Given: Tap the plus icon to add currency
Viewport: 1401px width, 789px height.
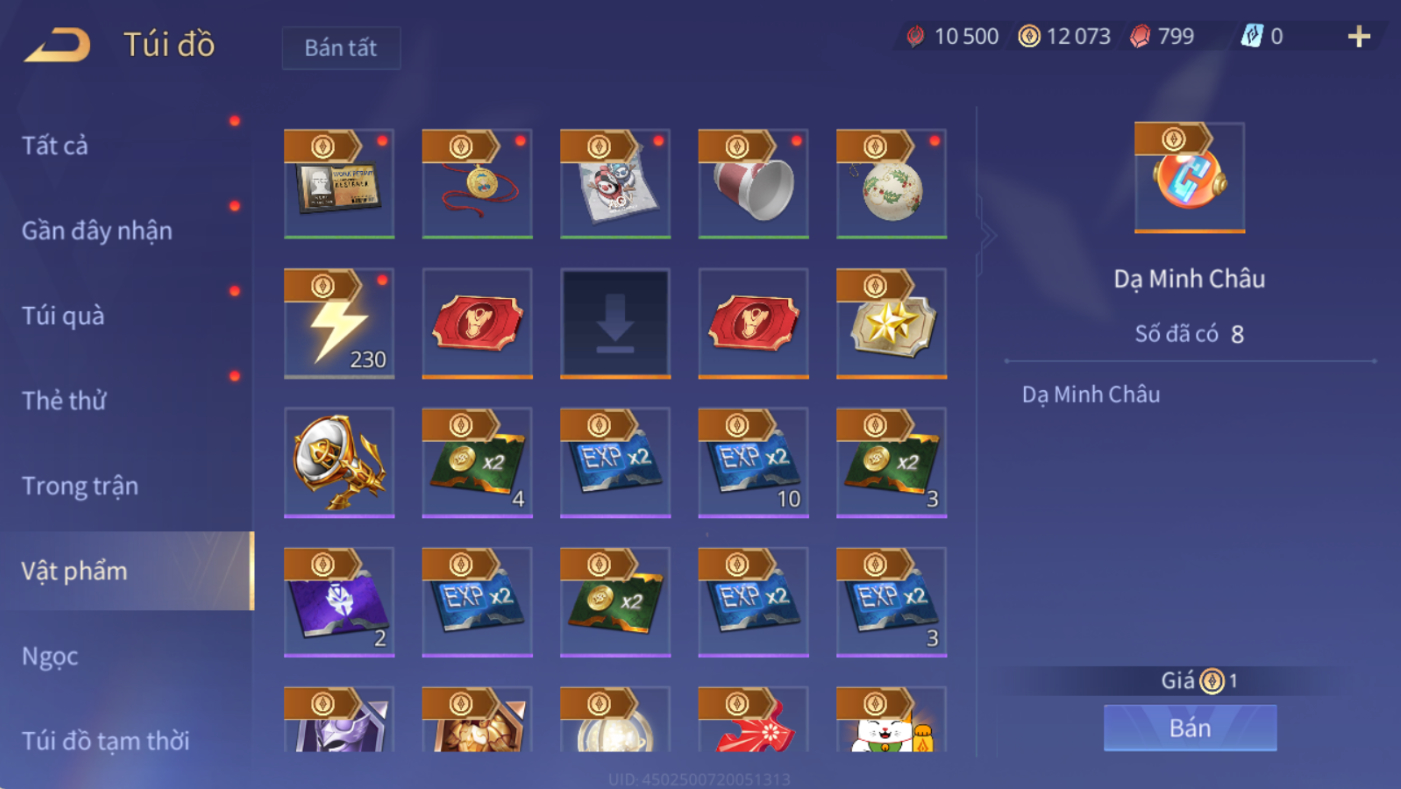Looking at the screenshot, I should [x=1358, y=37].
